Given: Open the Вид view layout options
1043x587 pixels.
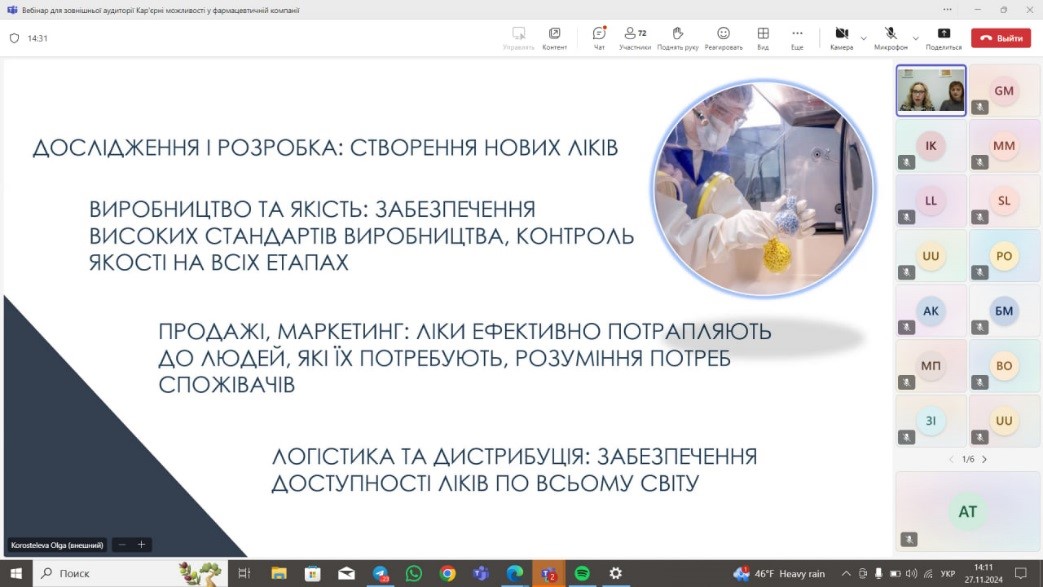Looking at the screenshot, I should point(763,38).
